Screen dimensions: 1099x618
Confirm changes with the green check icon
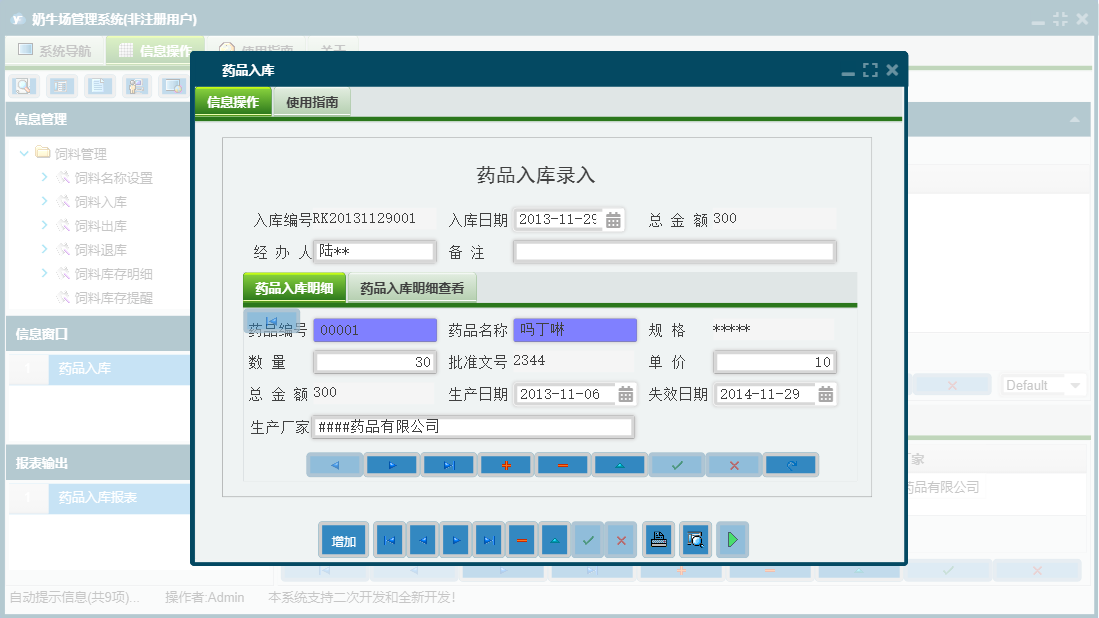pos(676,464)
